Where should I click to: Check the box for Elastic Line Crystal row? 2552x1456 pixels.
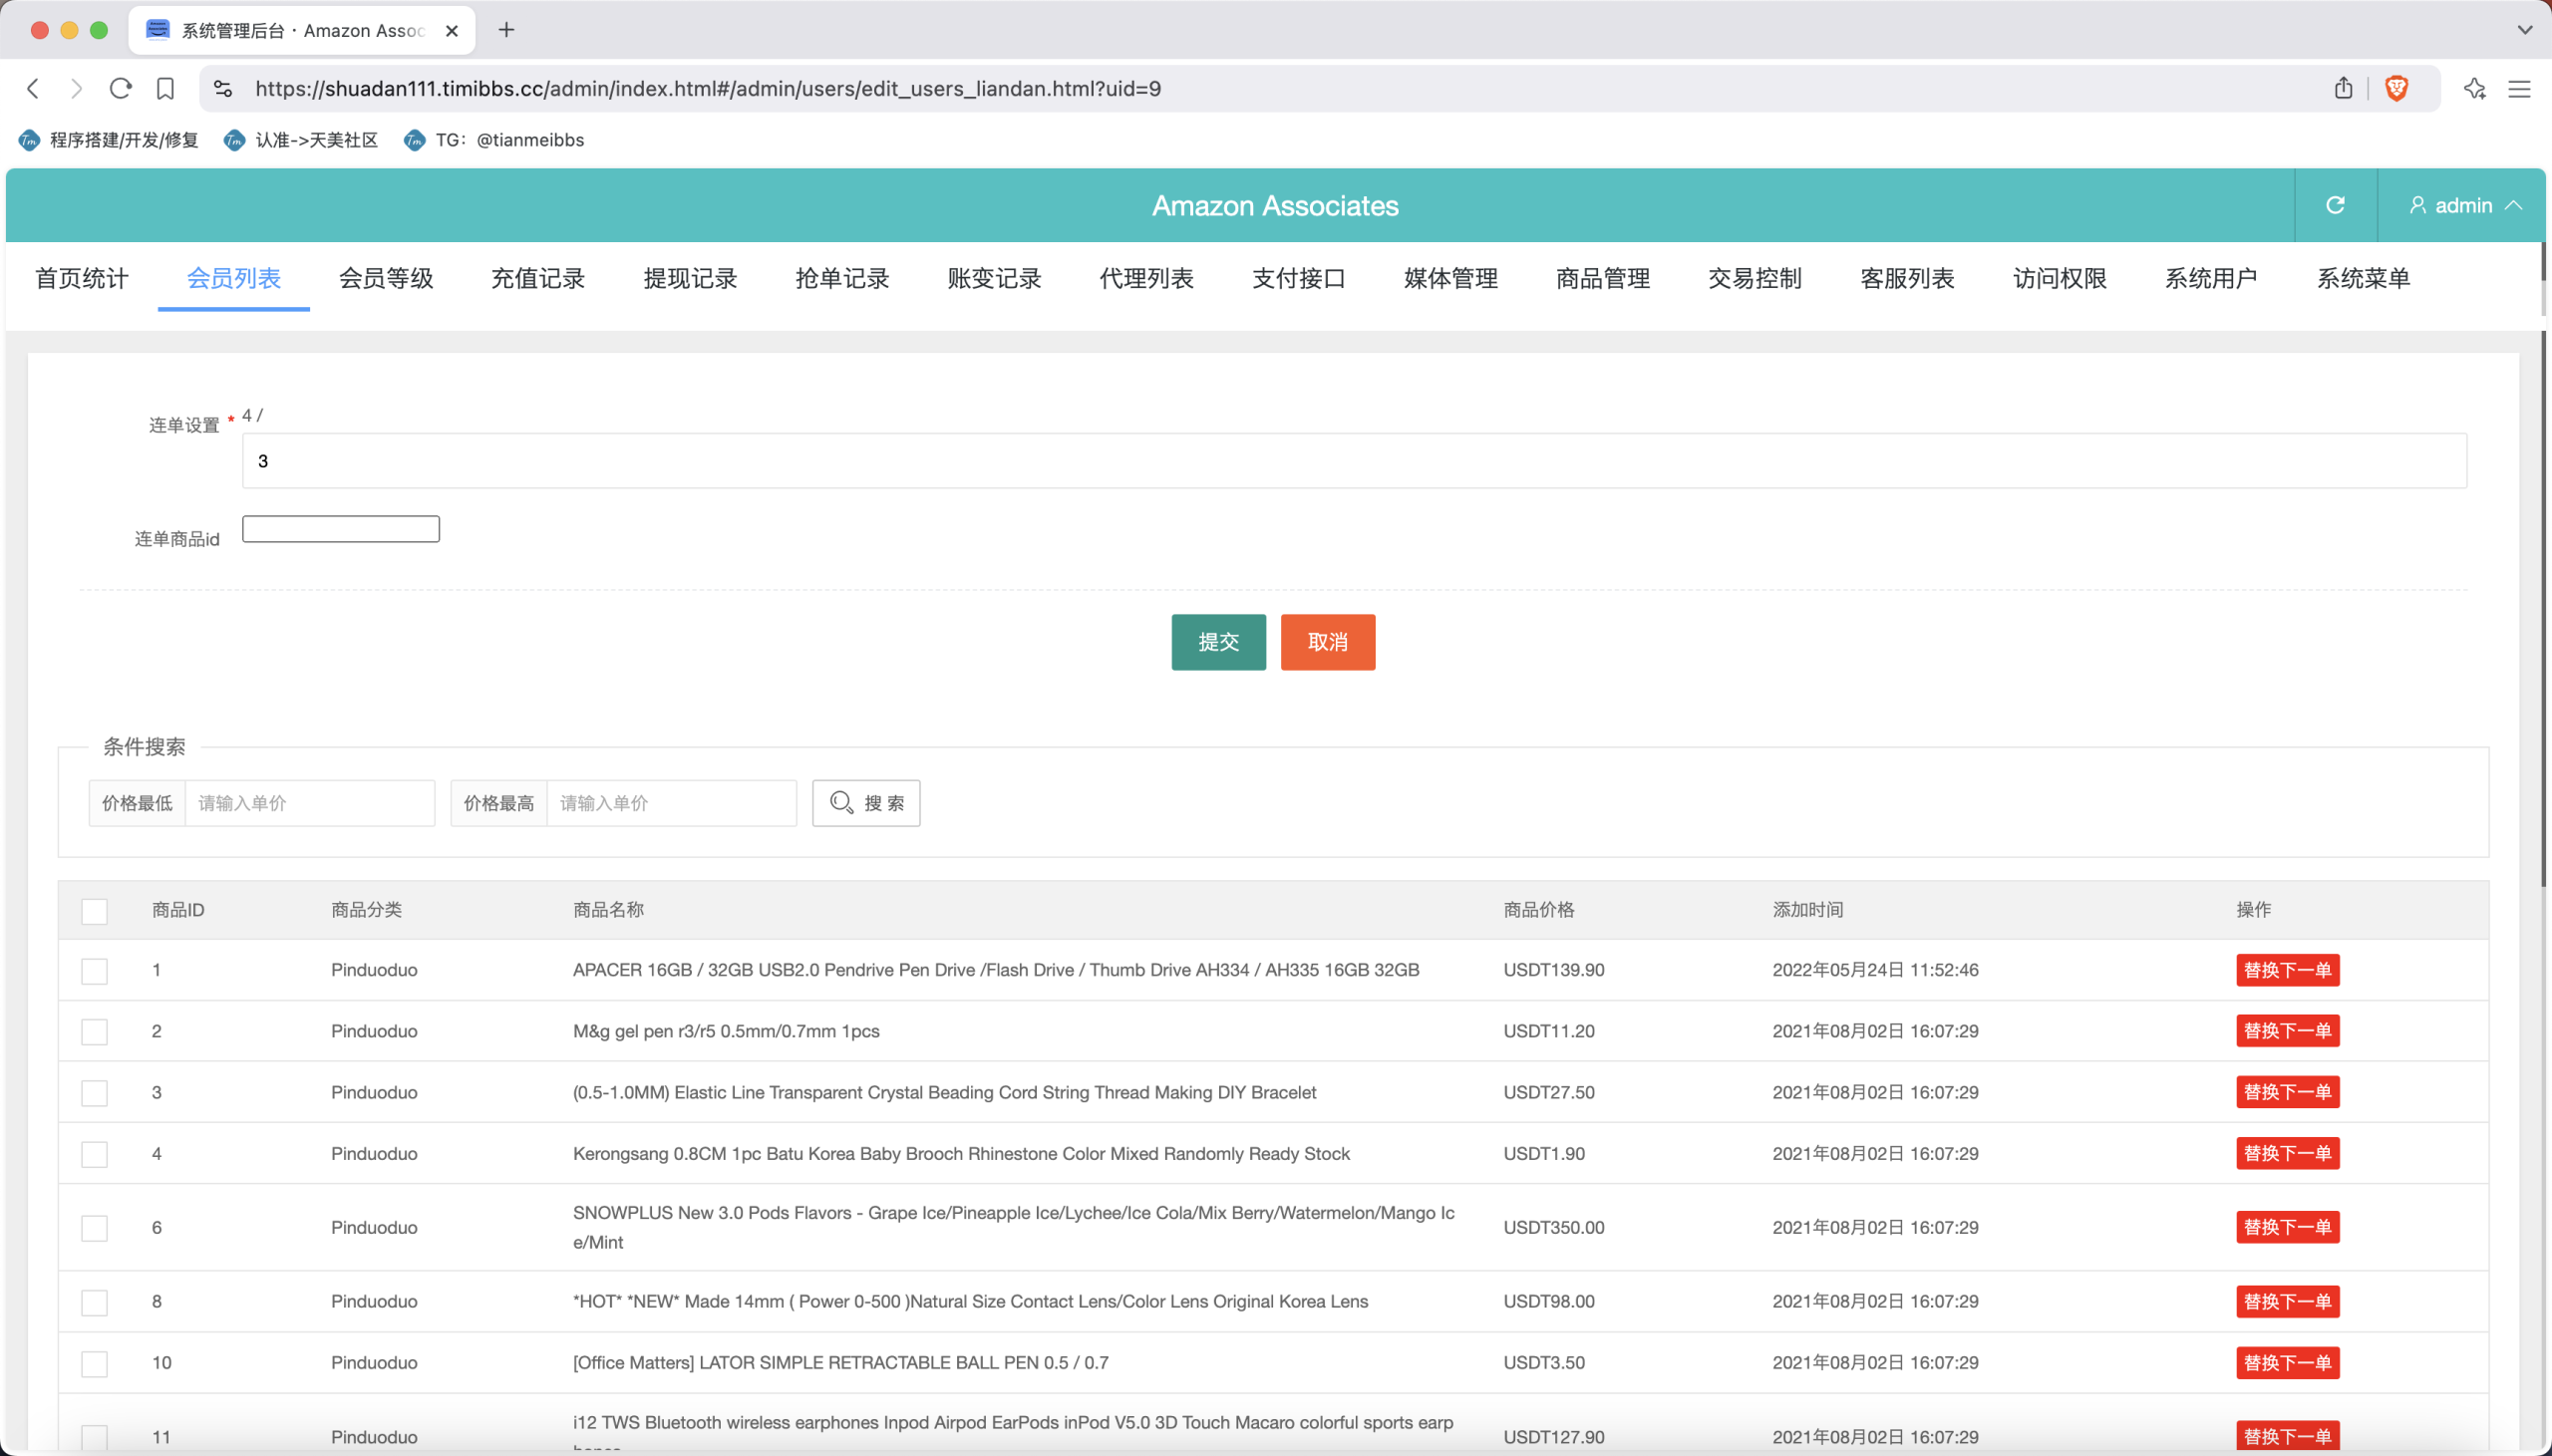(94, 1093)
